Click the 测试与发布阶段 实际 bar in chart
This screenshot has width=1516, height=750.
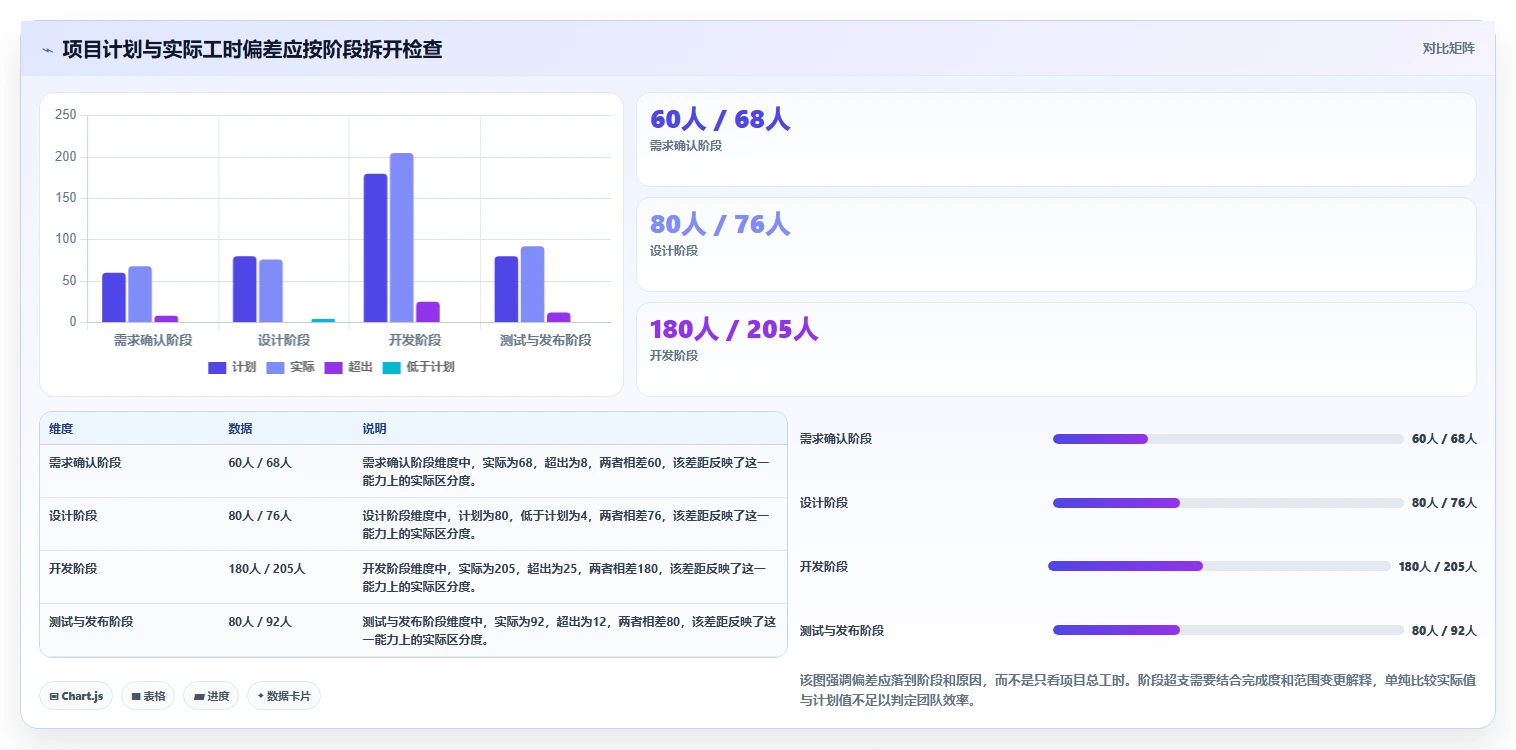pos(533,284)
